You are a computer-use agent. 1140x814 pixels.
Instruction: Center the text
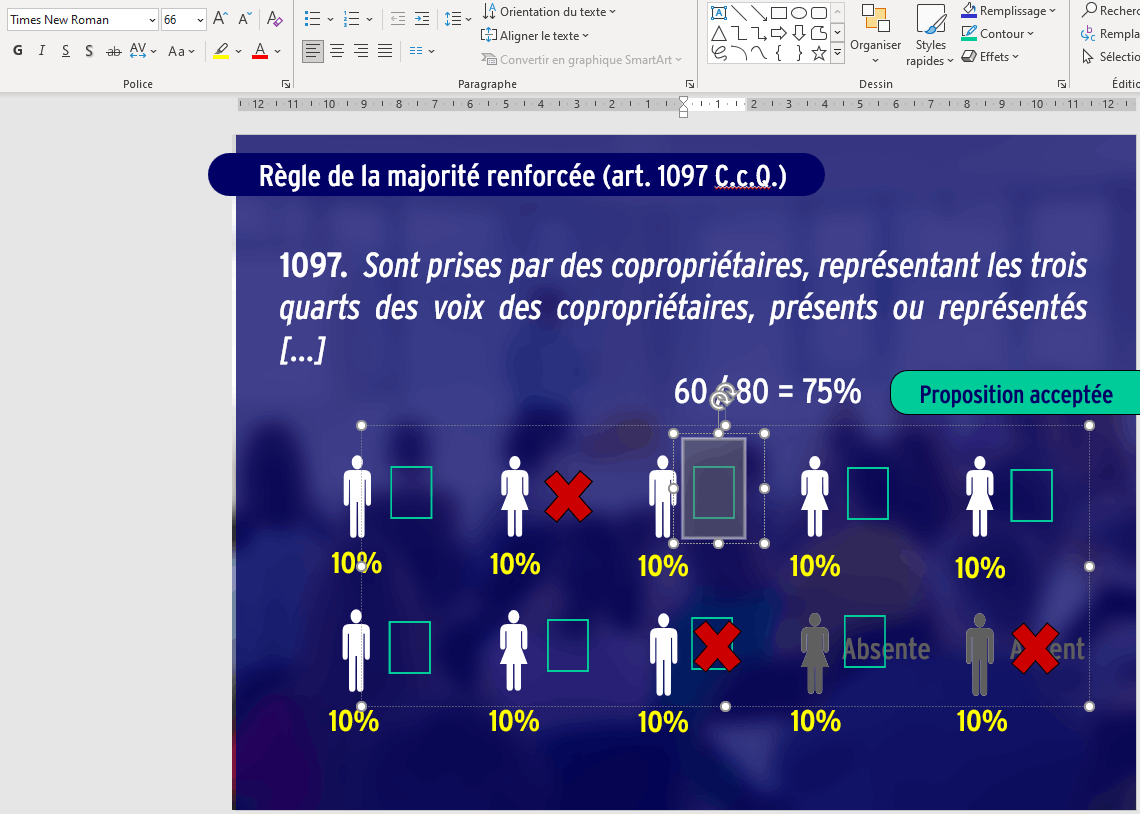pyautogui.click(x=337, y=51)
